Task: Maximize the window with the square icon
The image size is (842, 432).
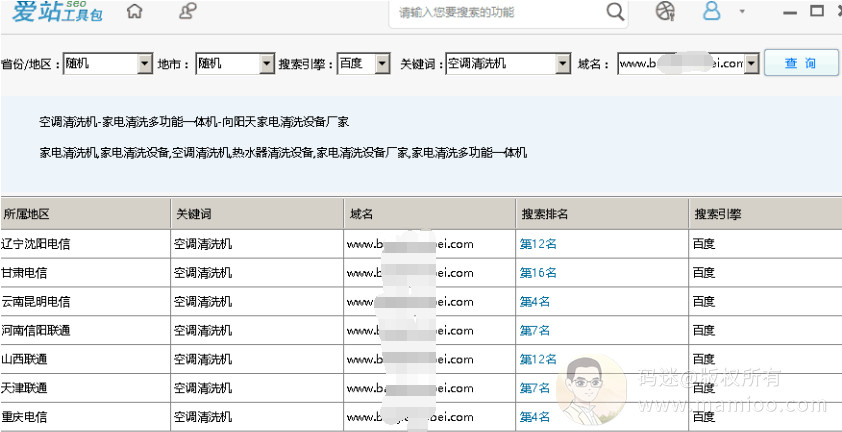Action: 817,11
